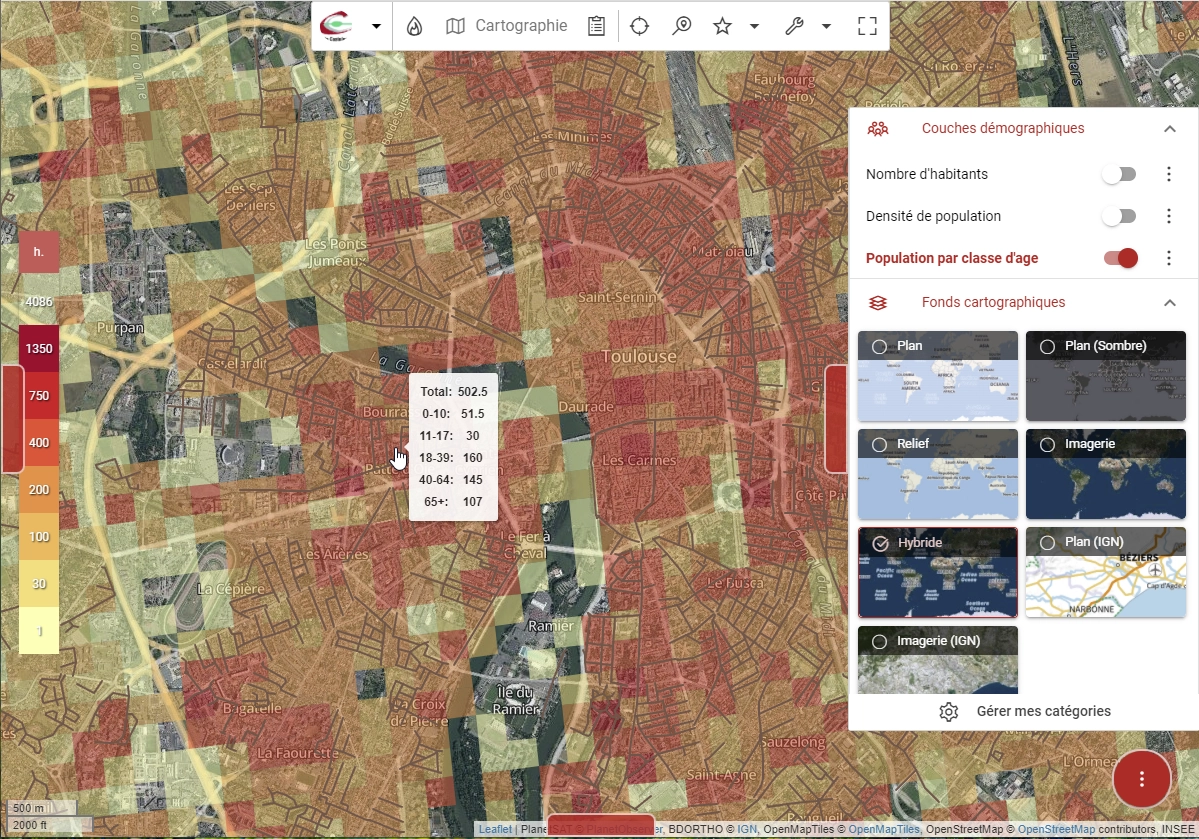Follow the OpenStreetMap attribution link

coord(1057,829)
